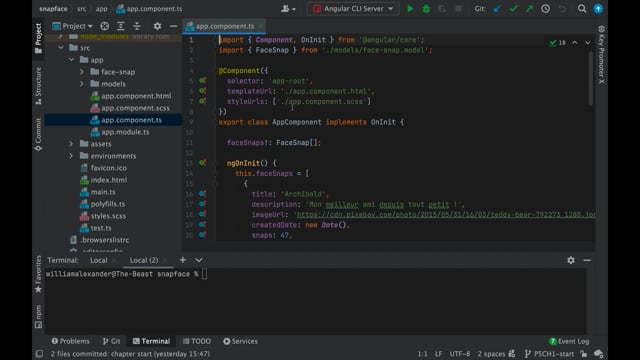Open Key Promoter X sidebar panel
The height and width of the screenshot is (360, 640).
click(601, 55)
